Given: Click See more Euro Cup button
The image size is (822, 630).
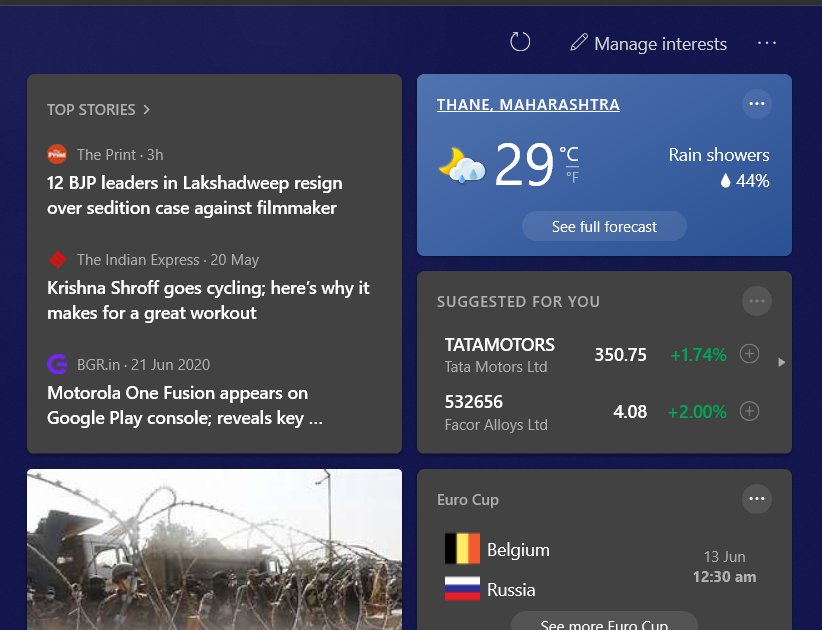Looking at the screenshot, I should (x=604, y=623).
